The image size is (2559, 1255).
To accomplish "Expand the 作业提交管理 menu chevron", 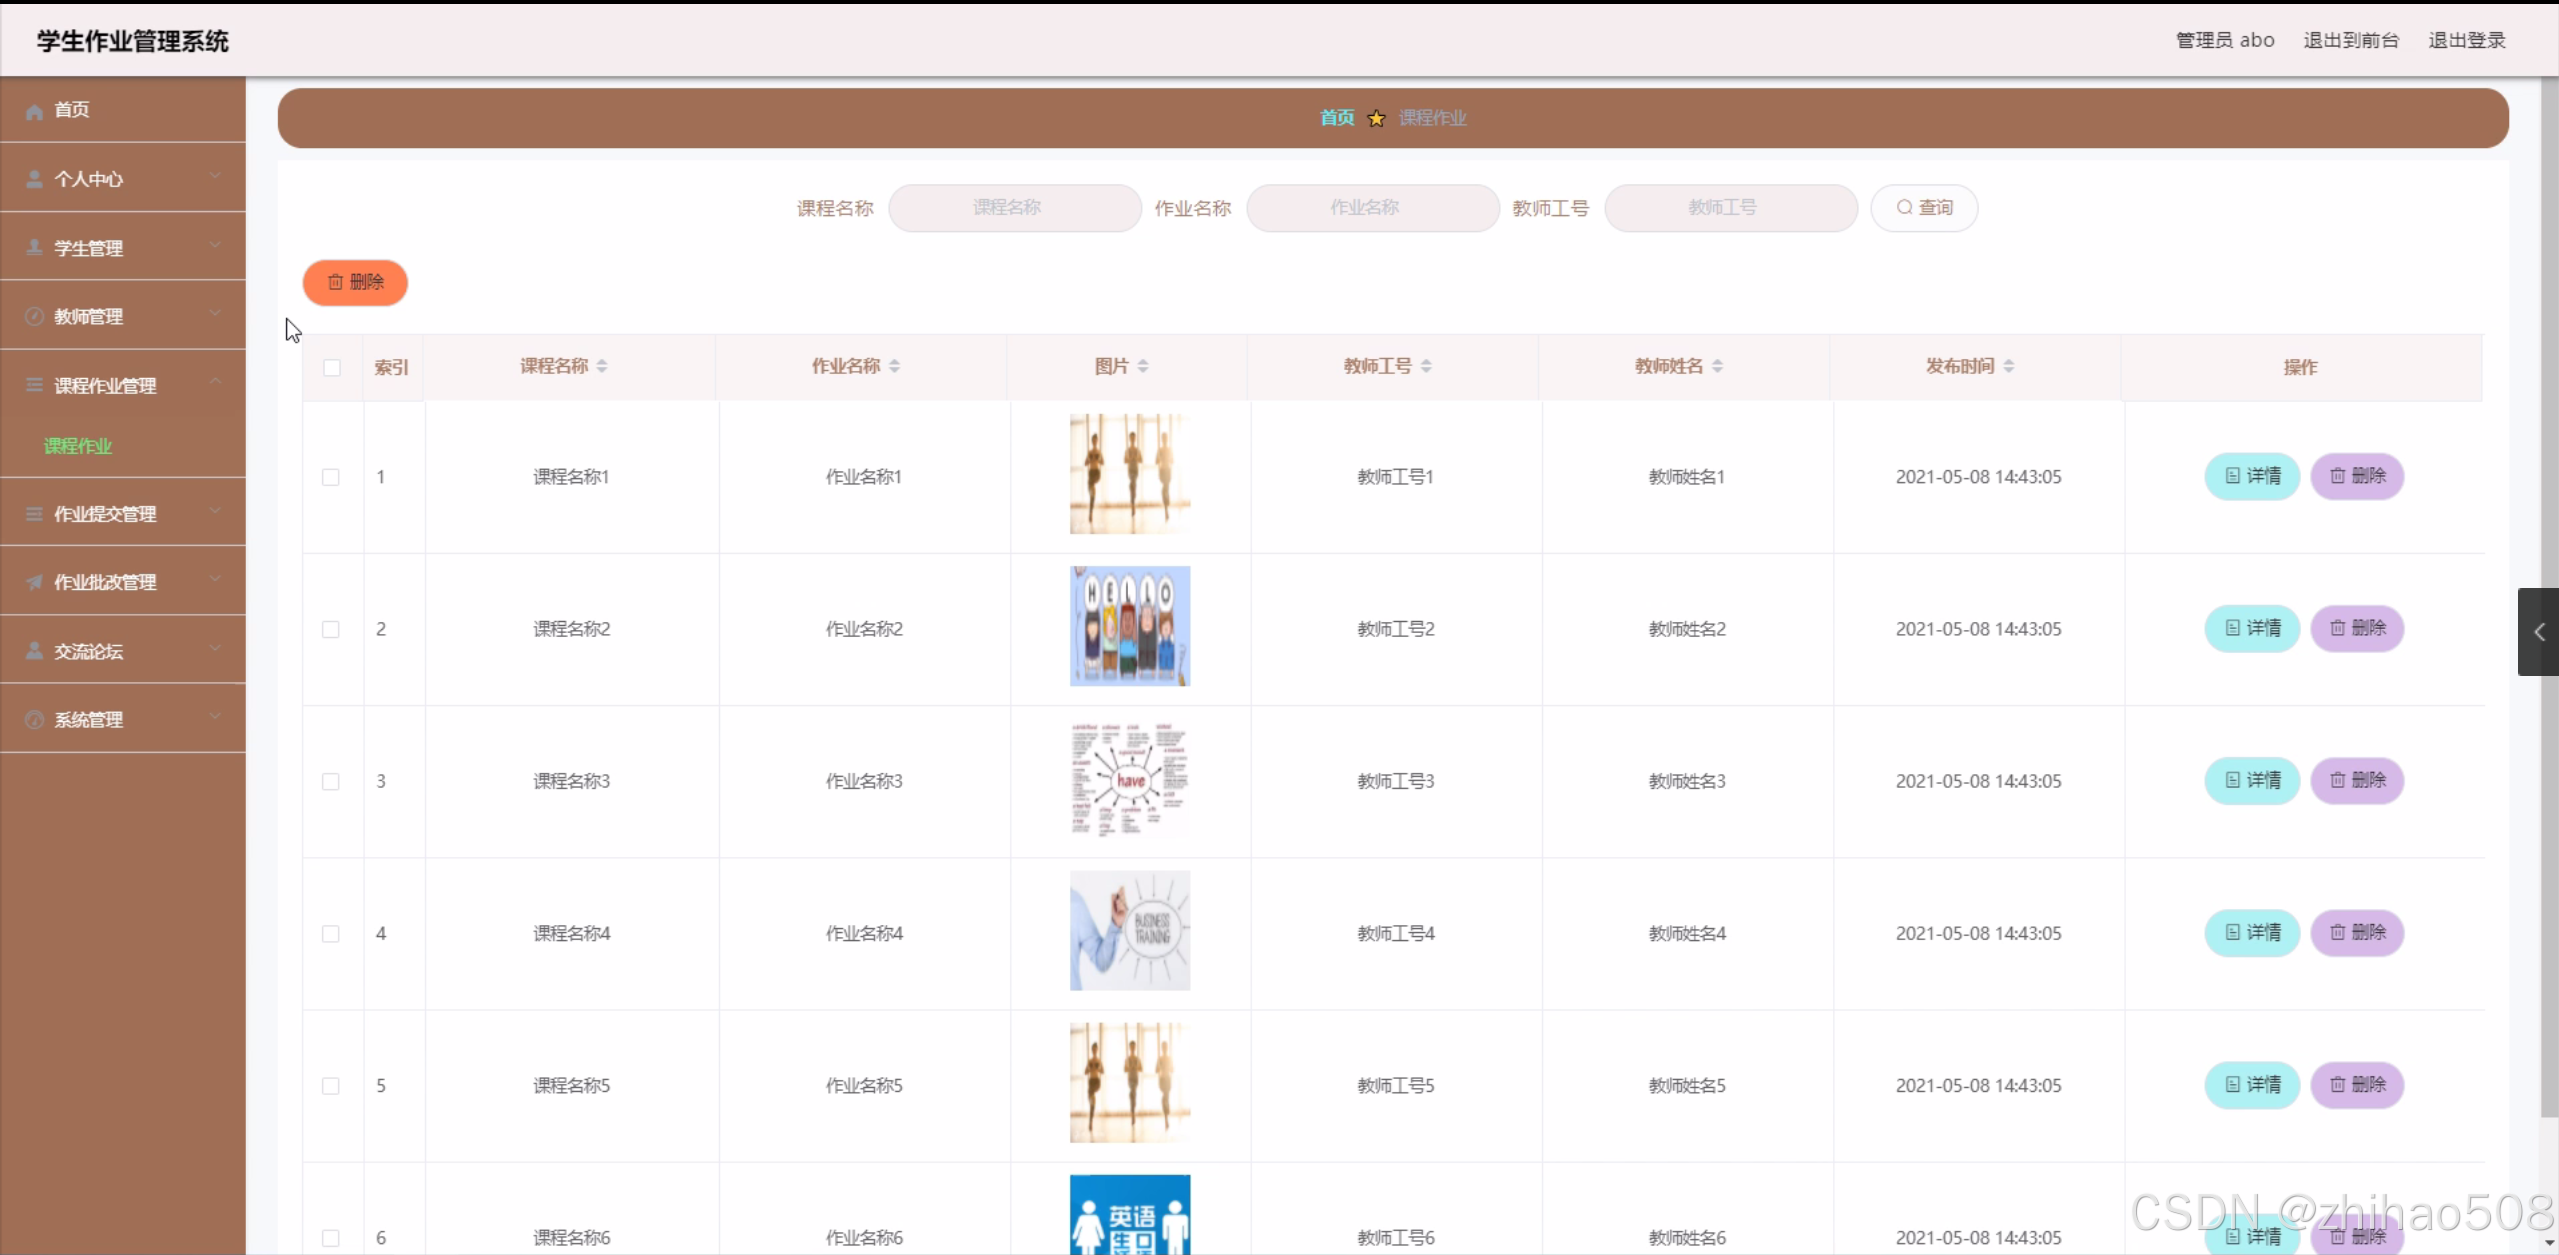I will point(215,511).
